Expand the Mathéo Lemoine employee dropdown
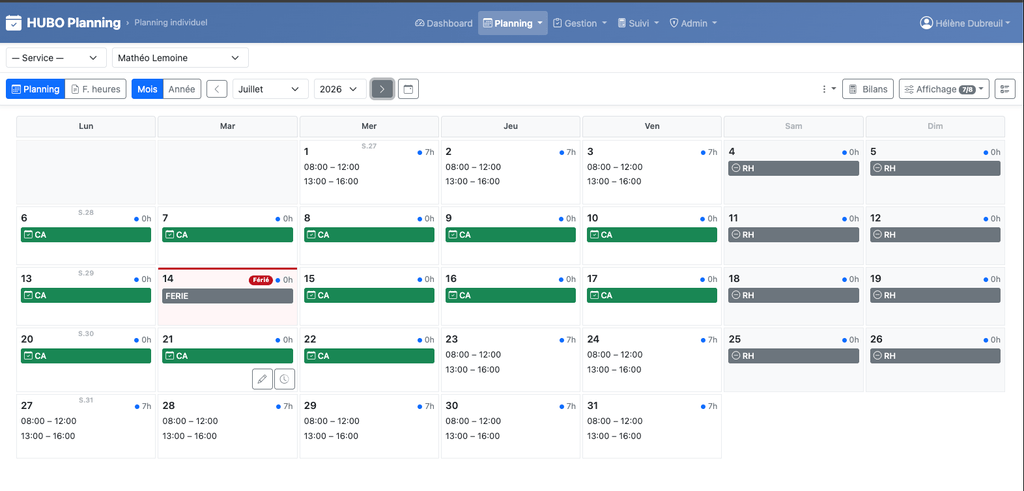Screen dimensions: 1024x491 click(x=180, y=57)
